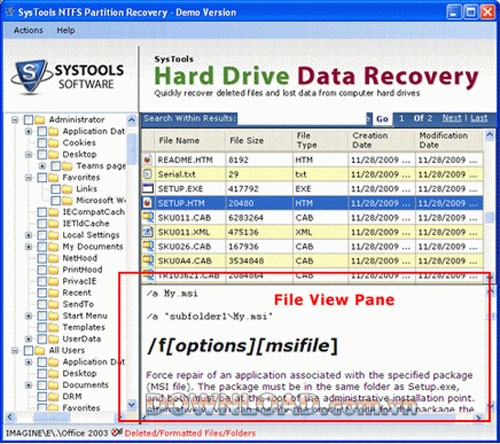500x444 pixels.
Task: Expand the Start Menu node
Action: pos(29,316)
